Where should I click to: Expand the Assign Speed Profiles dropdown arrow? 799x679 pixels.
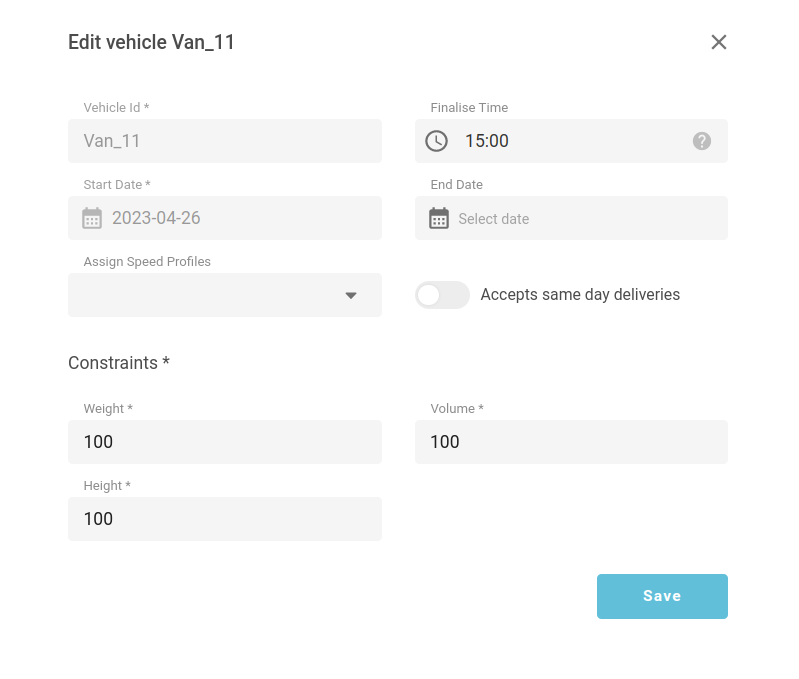351,295
